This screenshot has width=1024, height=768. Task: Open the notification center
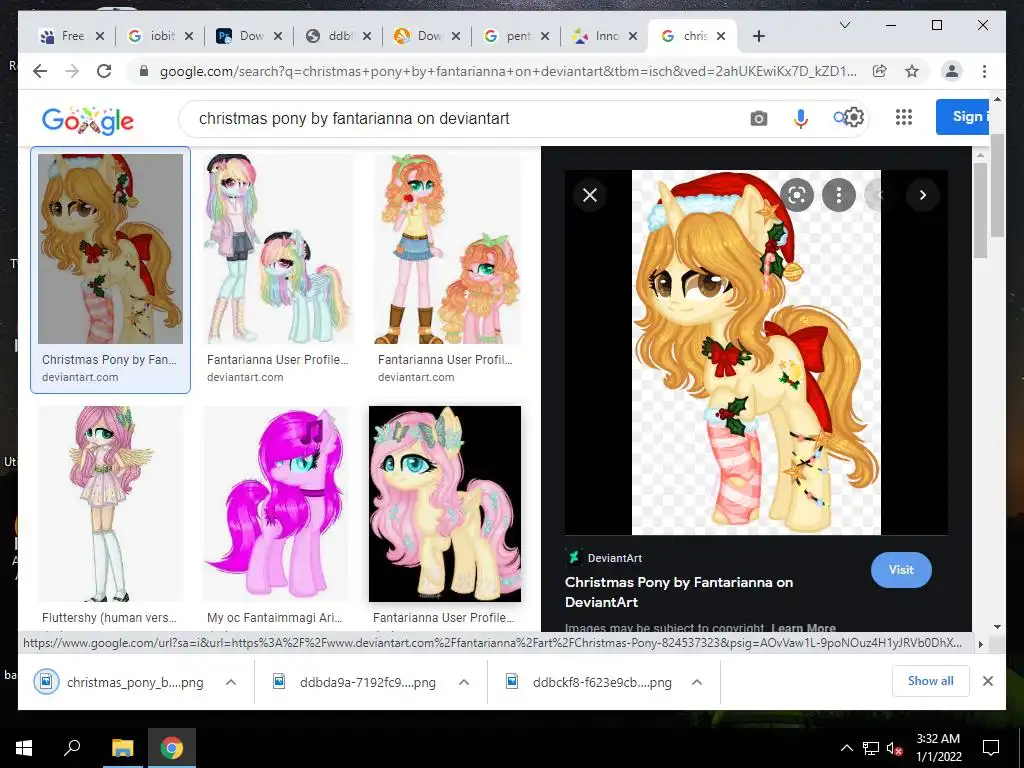[991, 748]
